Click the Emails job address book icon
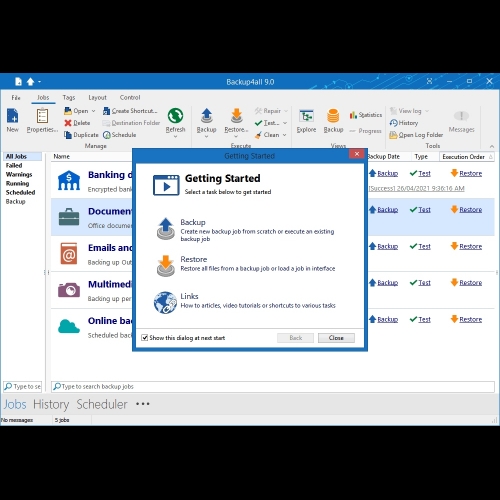 pos(69,253)
